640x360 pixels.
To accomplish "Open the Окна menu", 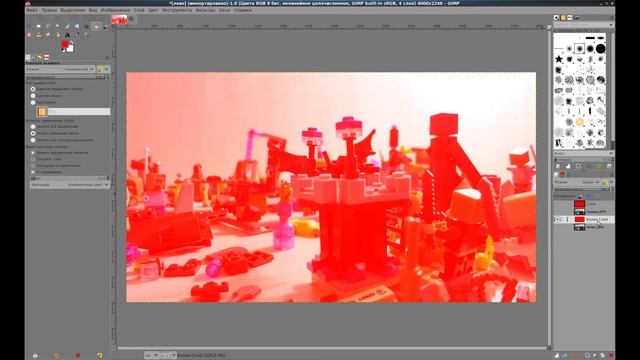I will point(224,10).
